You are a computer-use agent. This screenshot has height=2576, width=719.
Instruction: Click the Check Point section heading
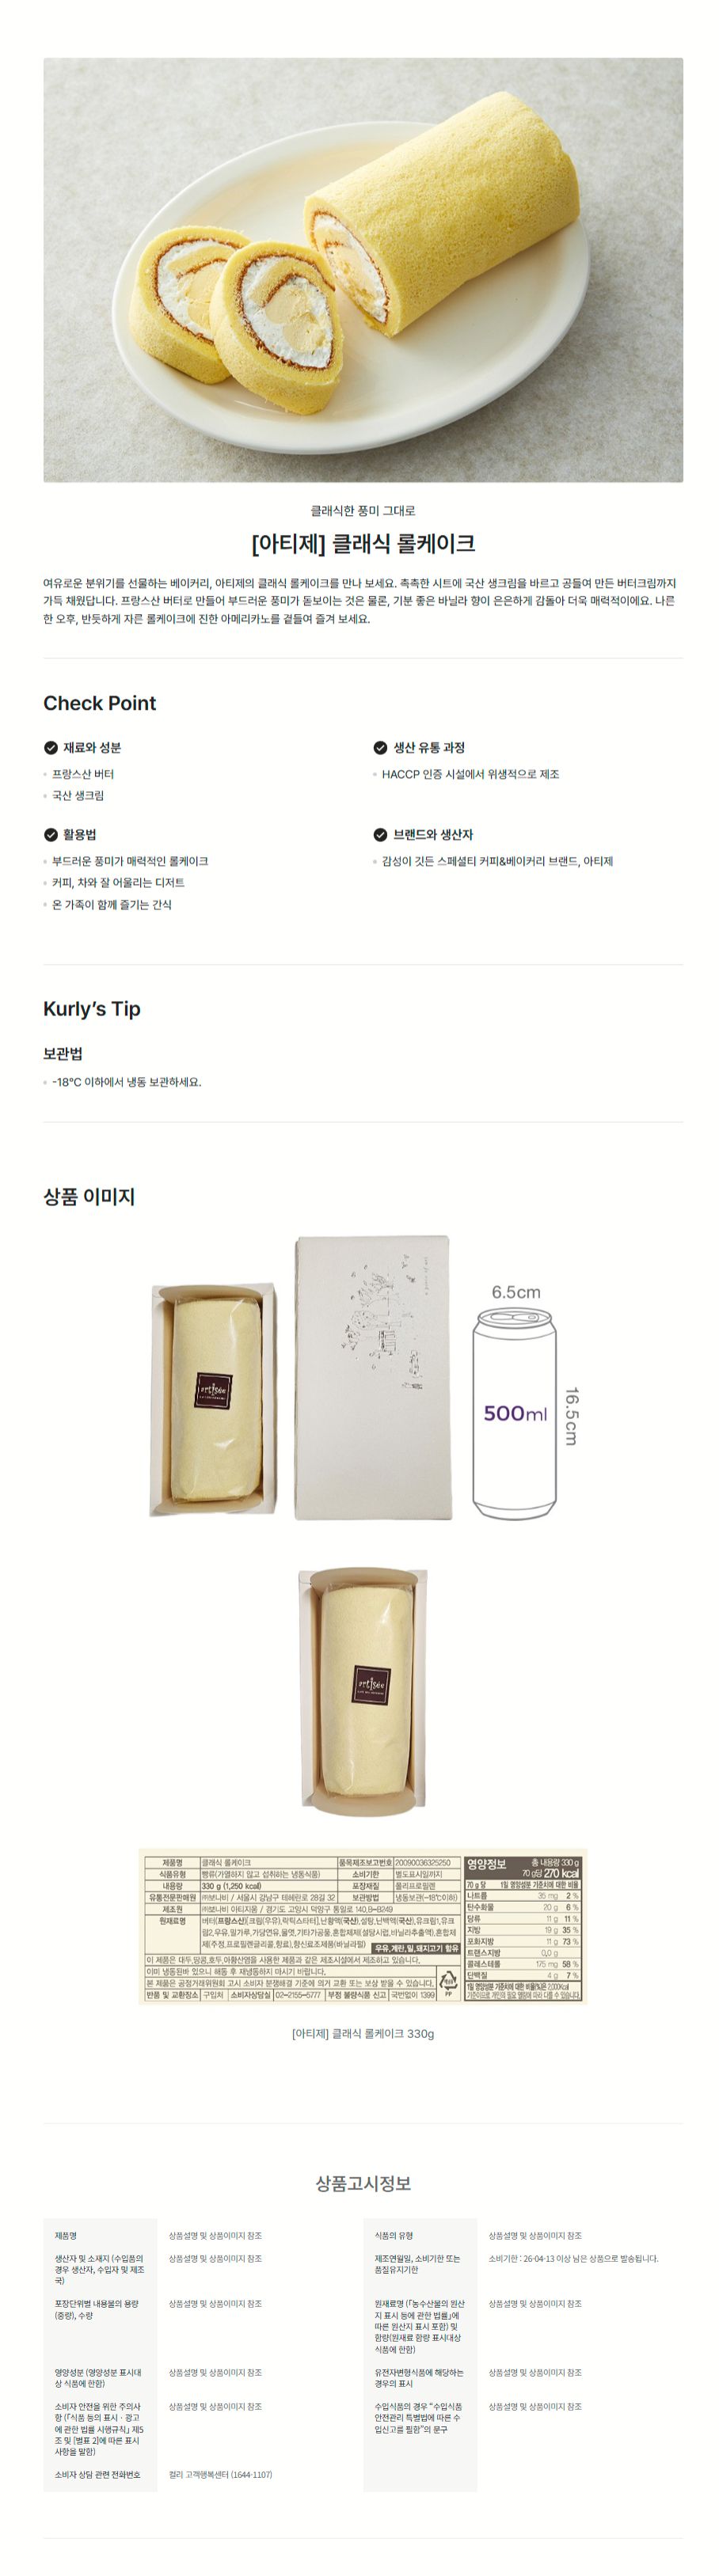(99, 703)
